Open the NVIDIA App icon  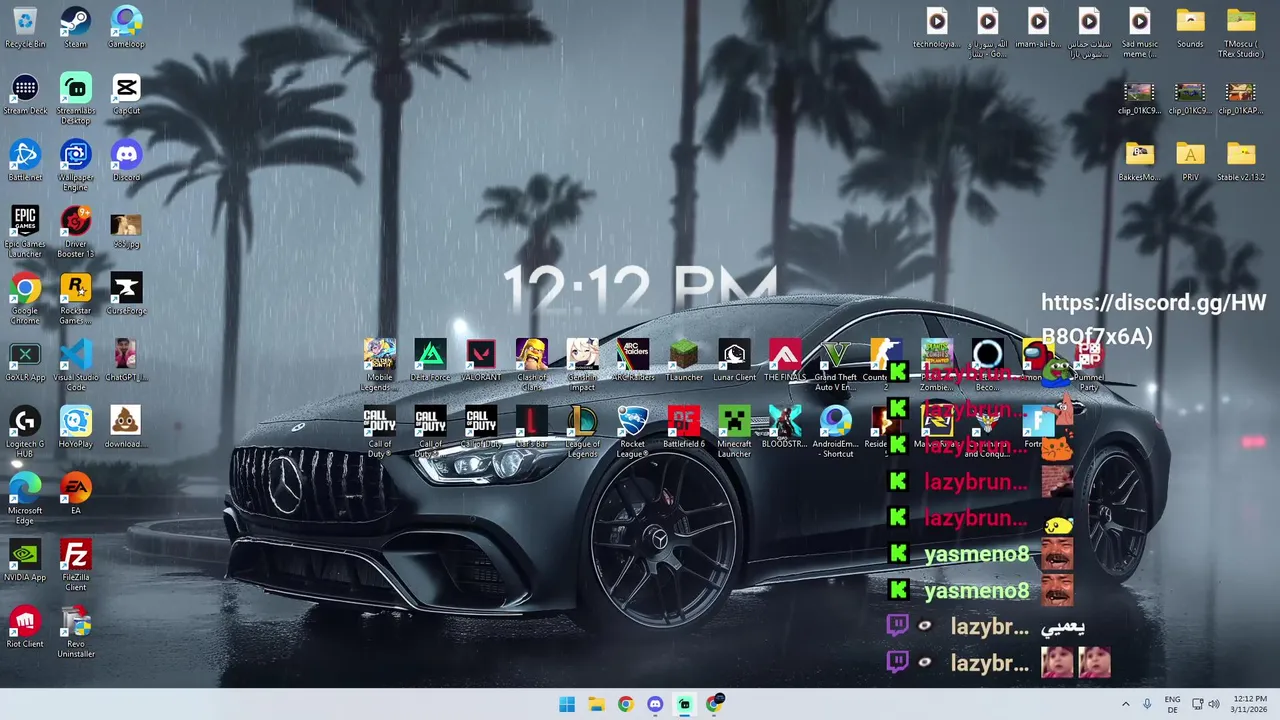click(x=25, y=561)
